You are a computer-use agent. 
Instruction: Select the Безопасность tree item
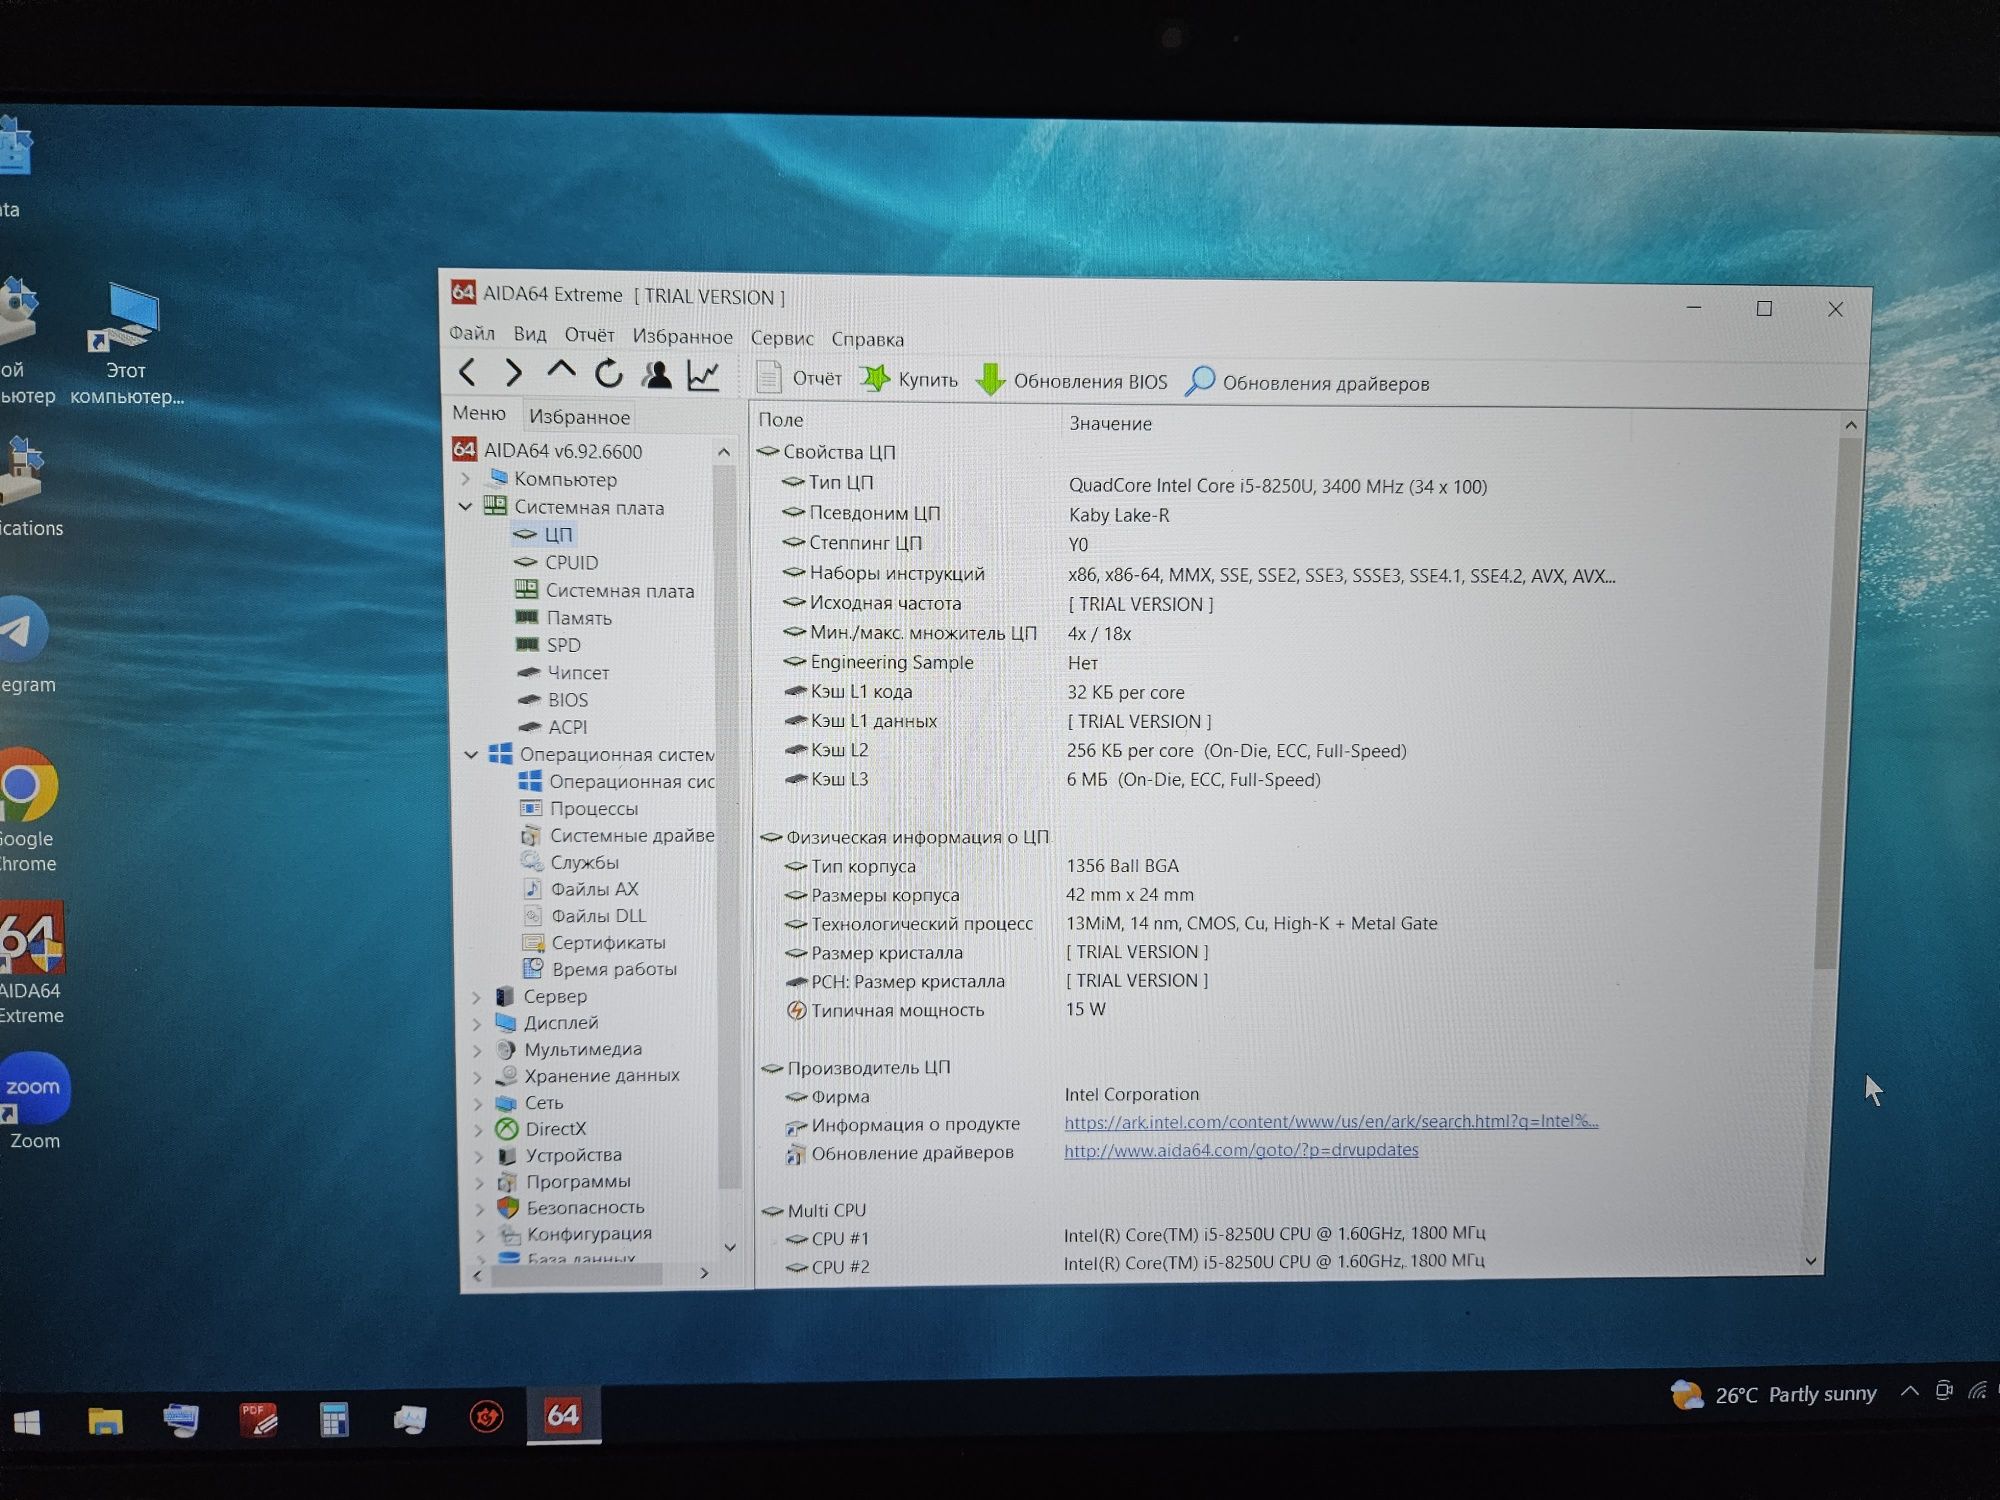coord(571,1208)
